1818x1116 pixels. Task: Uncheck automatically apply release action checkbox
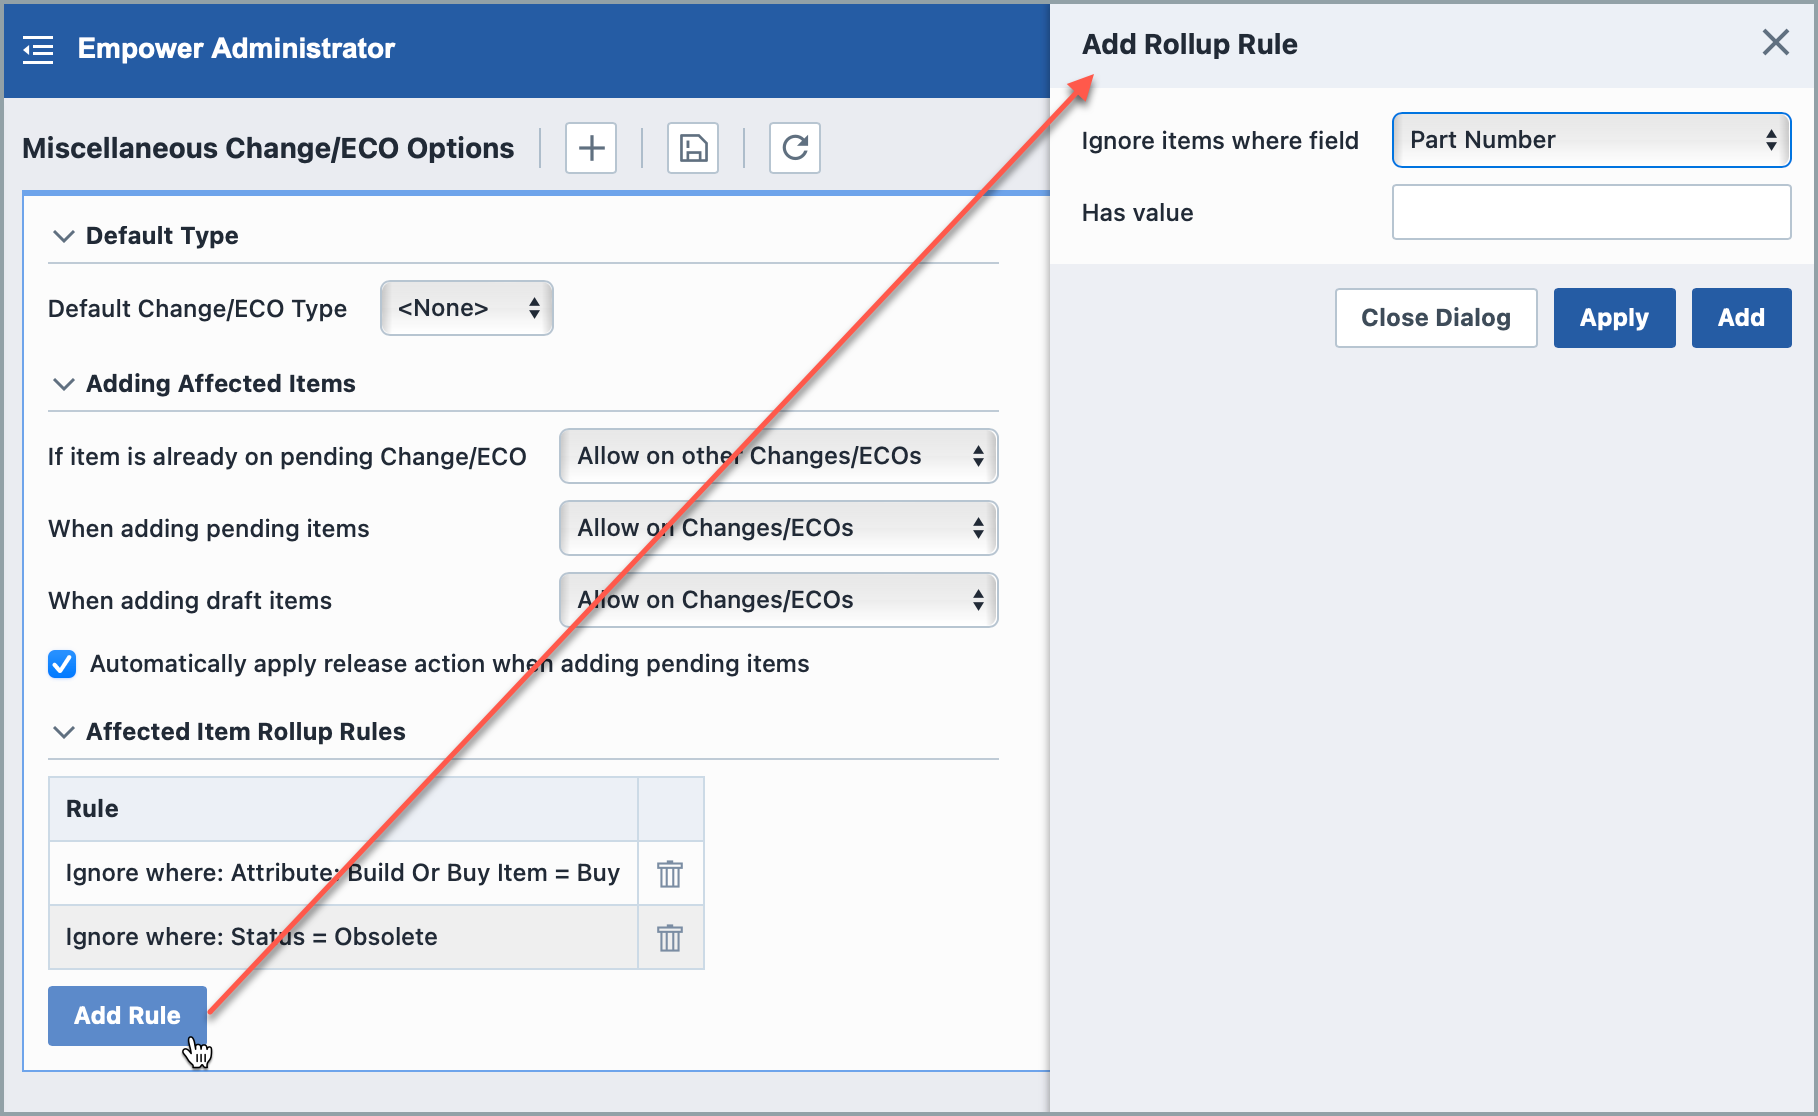pos(62,664)
